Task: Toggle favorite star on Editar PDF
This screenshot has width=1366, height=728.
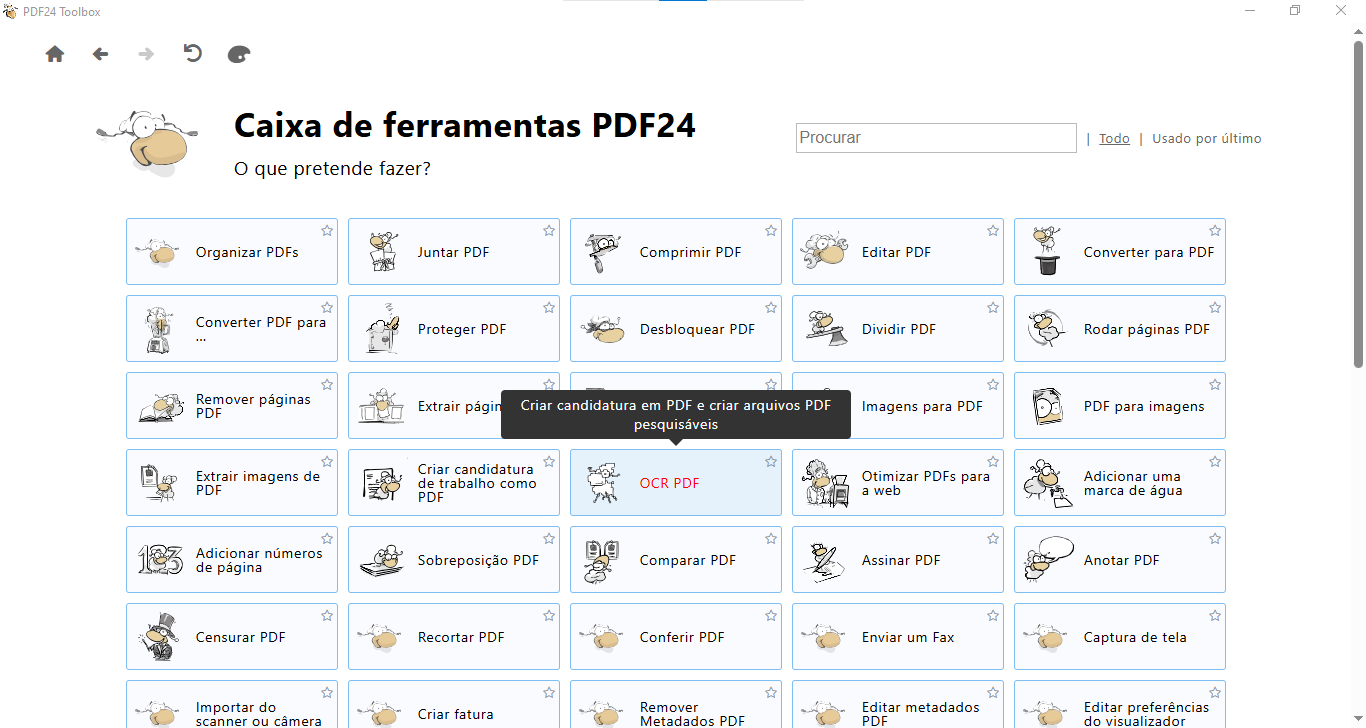Action: [x=993, y=231]
